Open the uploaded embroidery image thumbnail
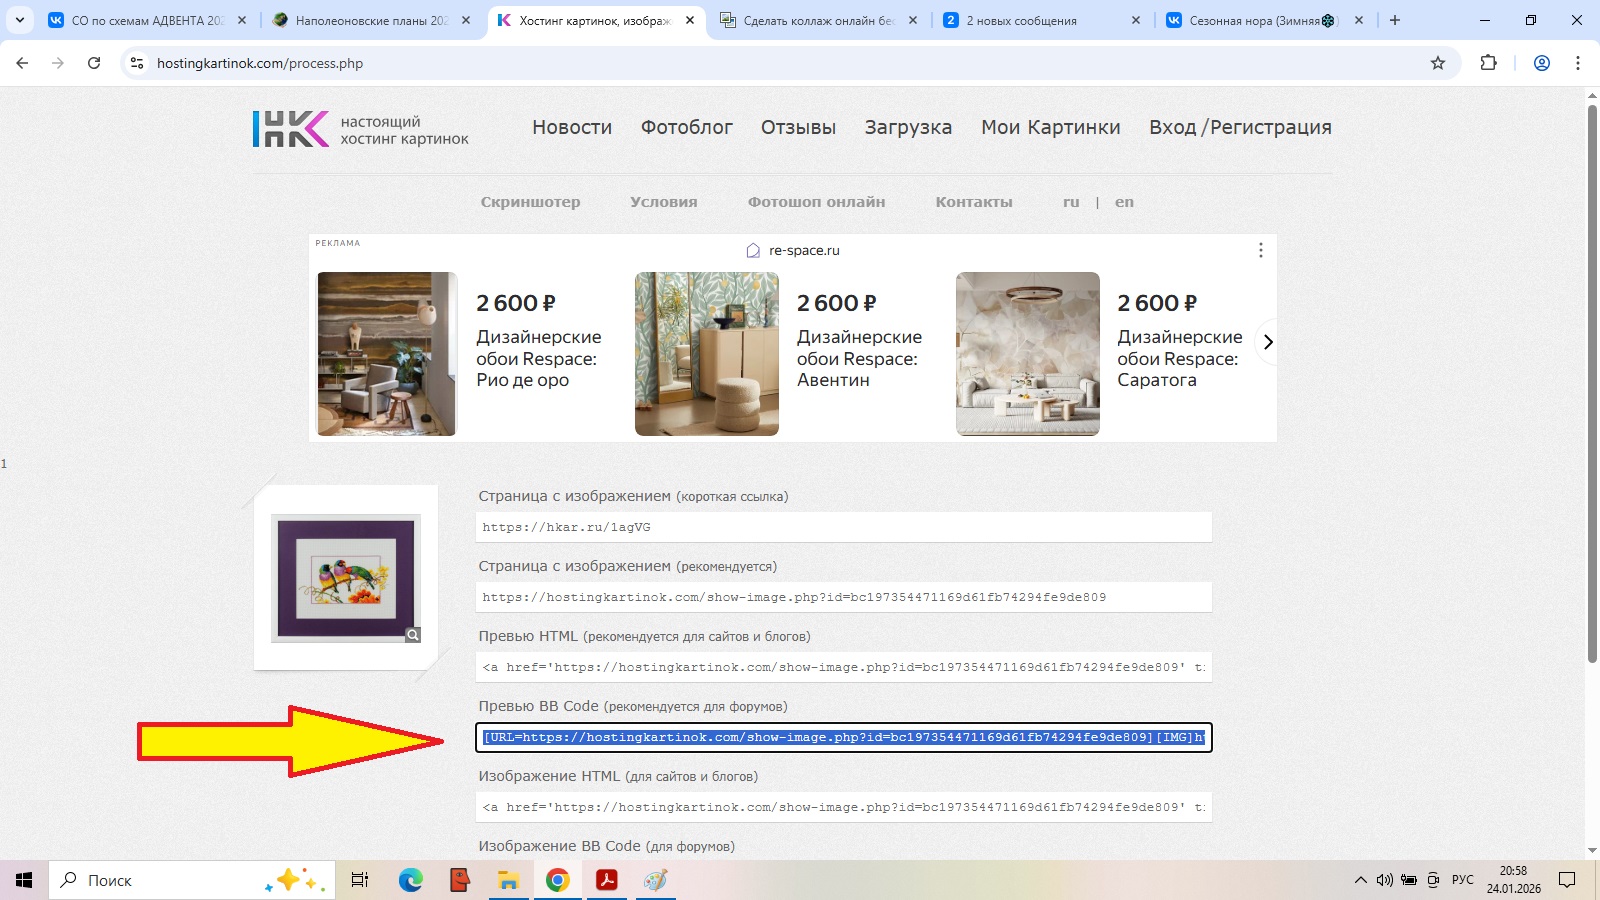Image resolution: width=1600 pixels, height=900 pixels. click(346, 578)
